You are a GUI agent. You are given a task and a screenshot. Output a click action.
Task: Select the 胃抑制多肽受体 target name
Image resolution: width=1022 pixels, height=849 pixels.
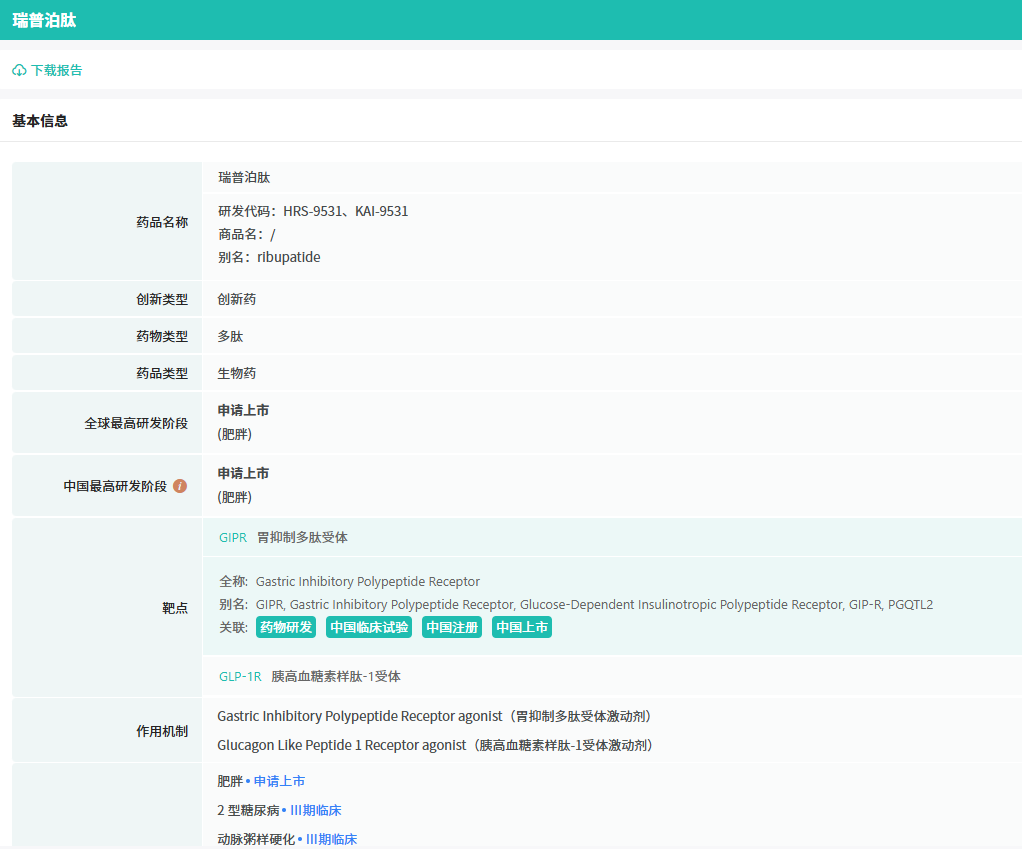[x=302, y=538]
